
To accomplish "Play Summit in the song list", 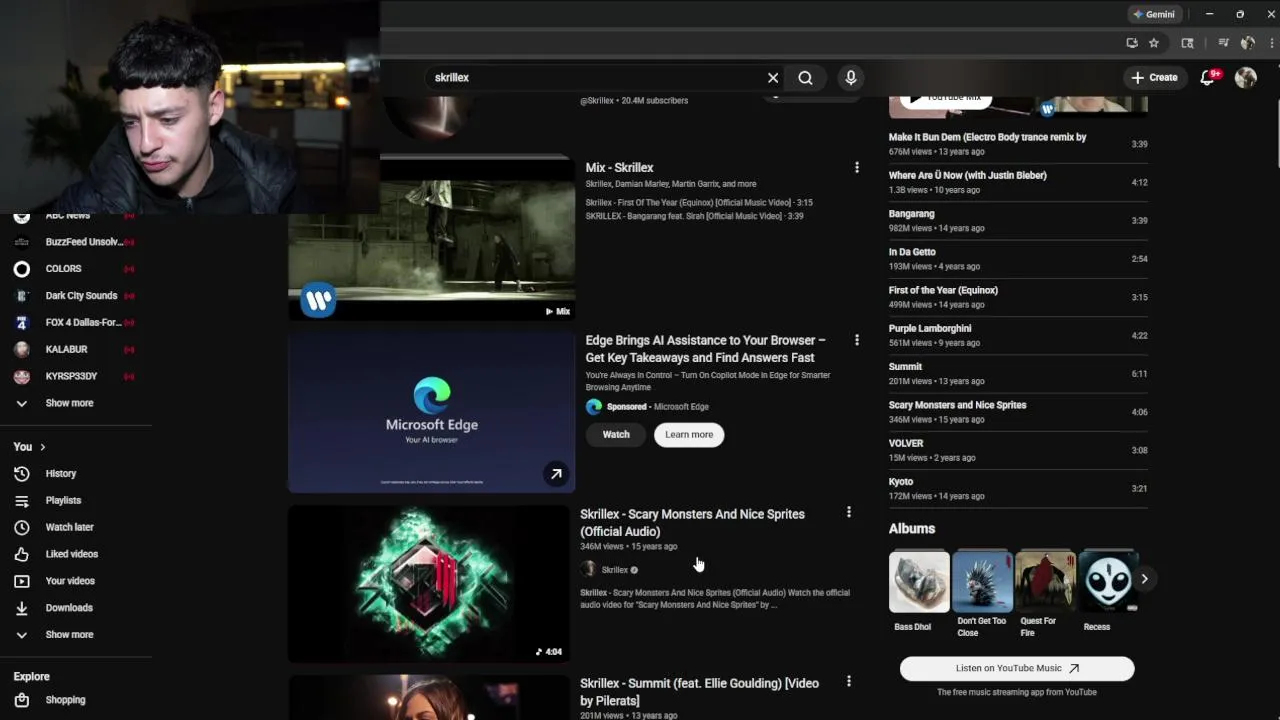I will coord(1018,373).
